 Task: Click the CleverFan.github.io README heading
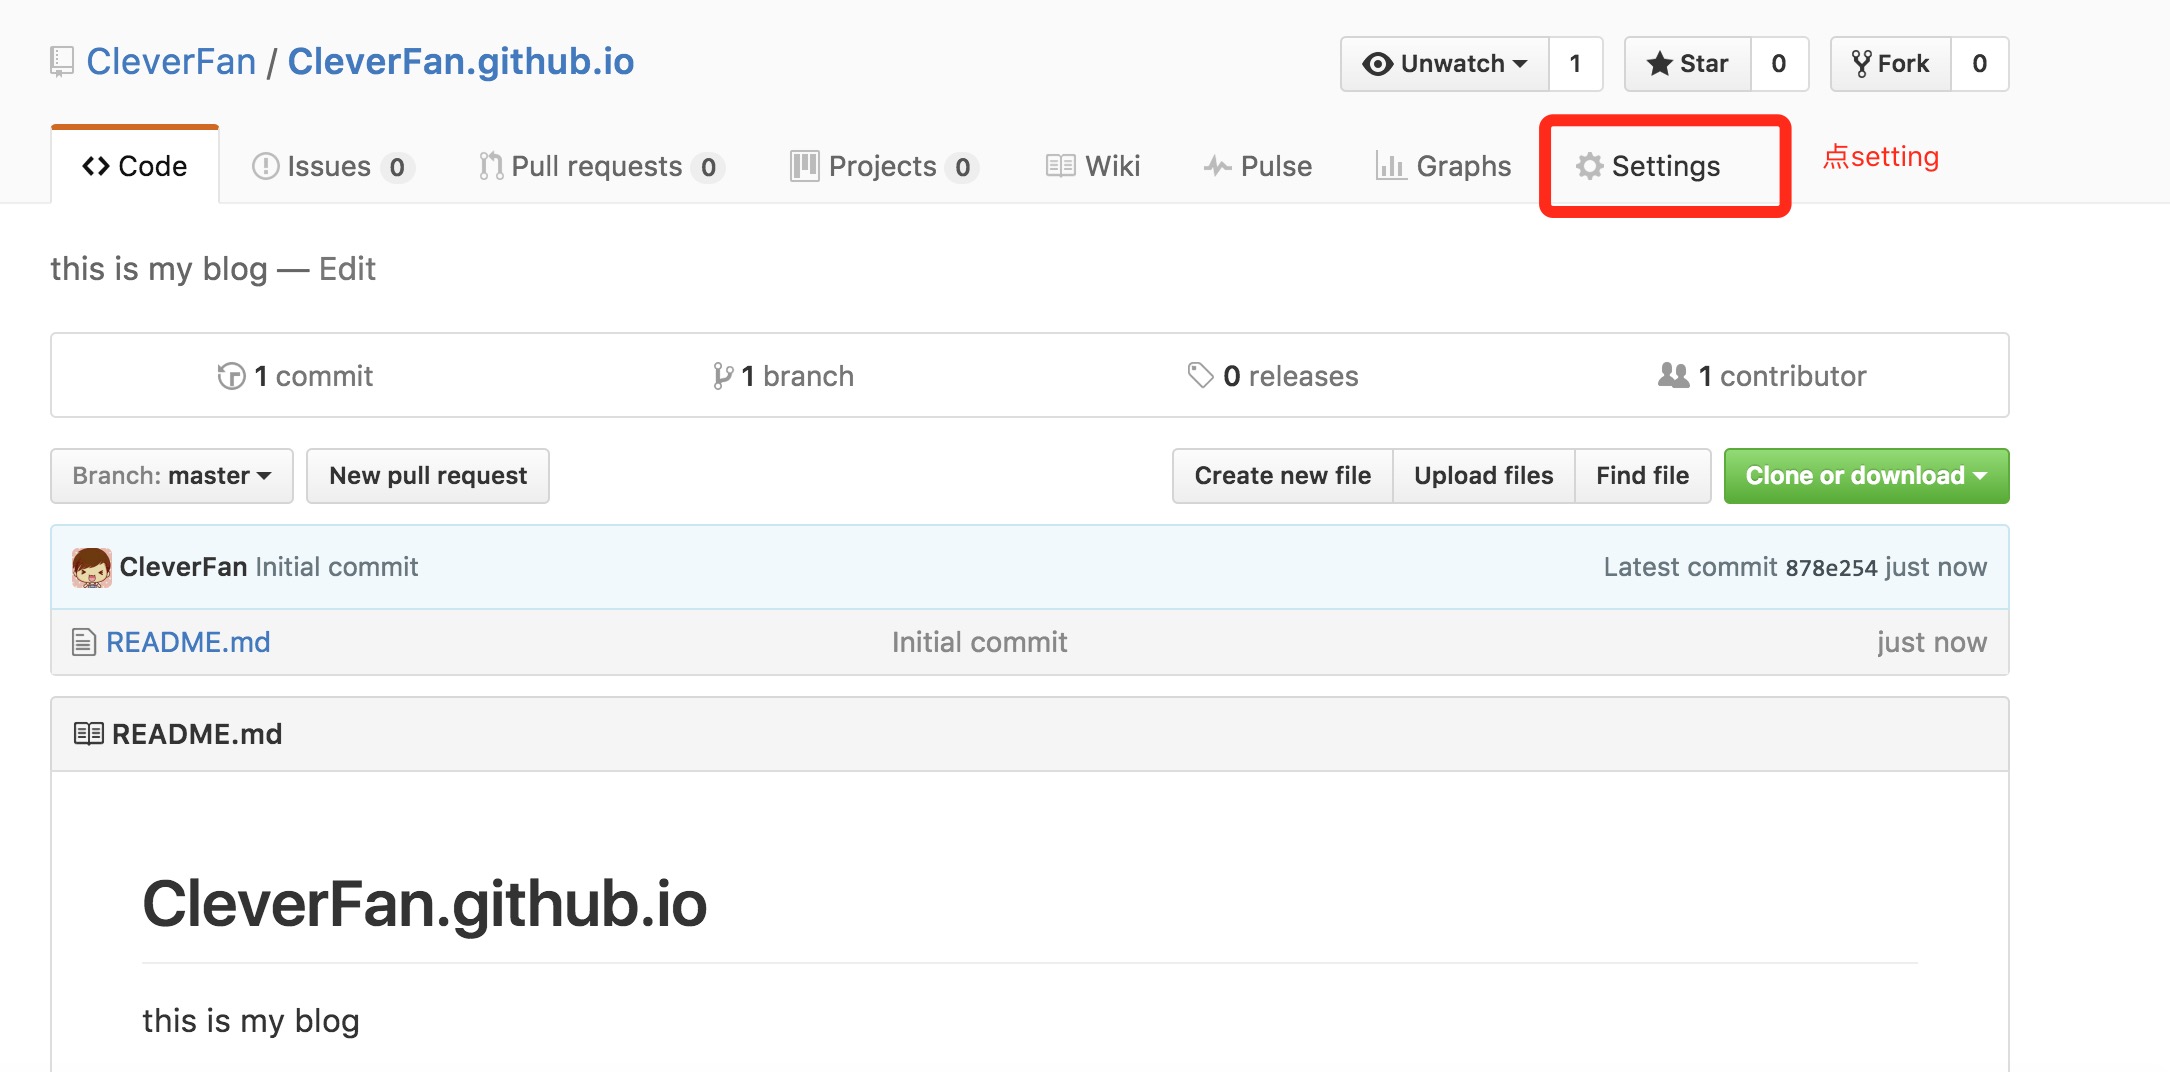pyautogui.click(x=425, y=903)
